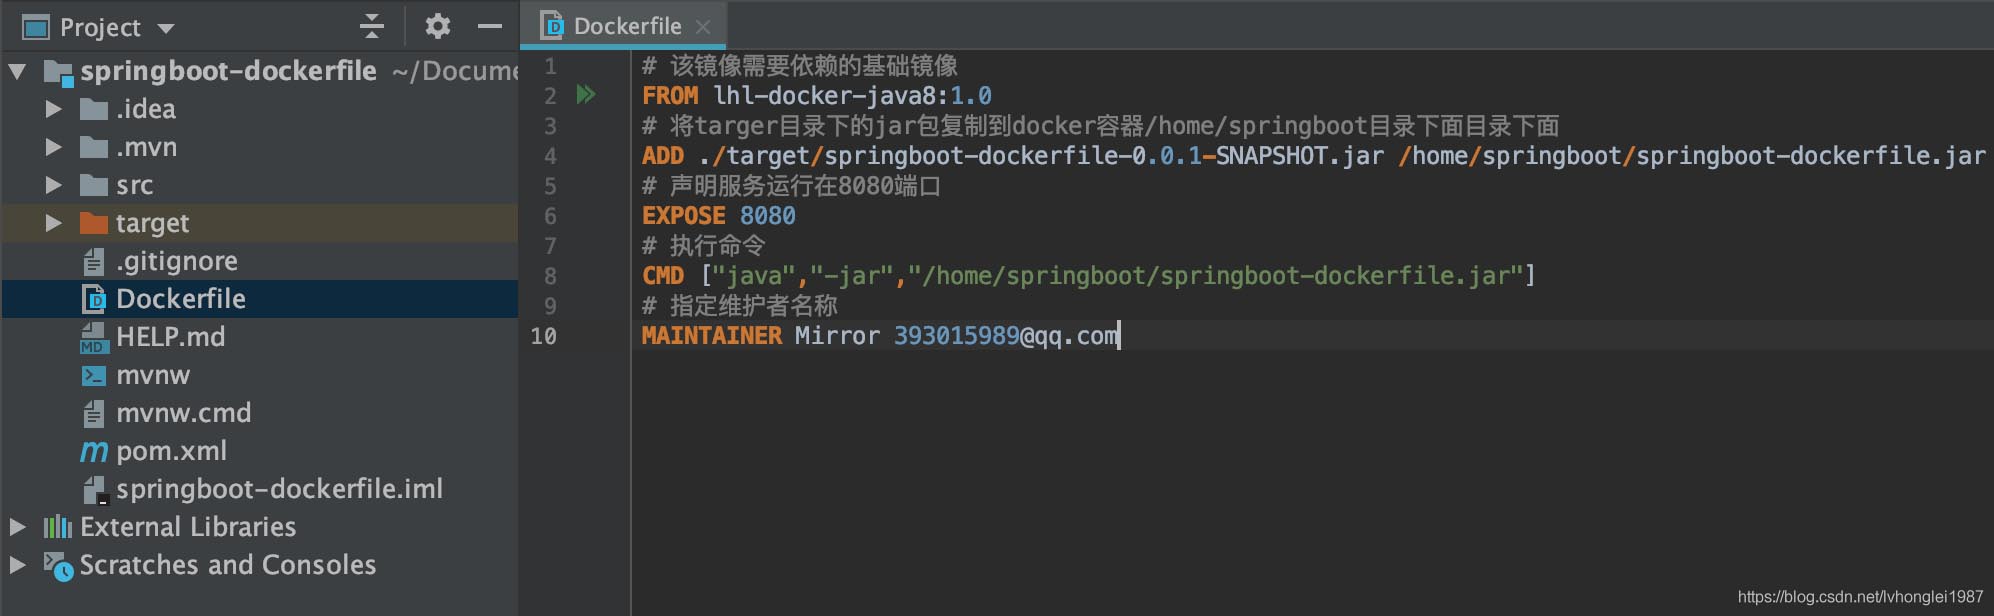Hide the Project panel with minus icon
Viewport: 1994px width, 616px height.
[490, 26]
